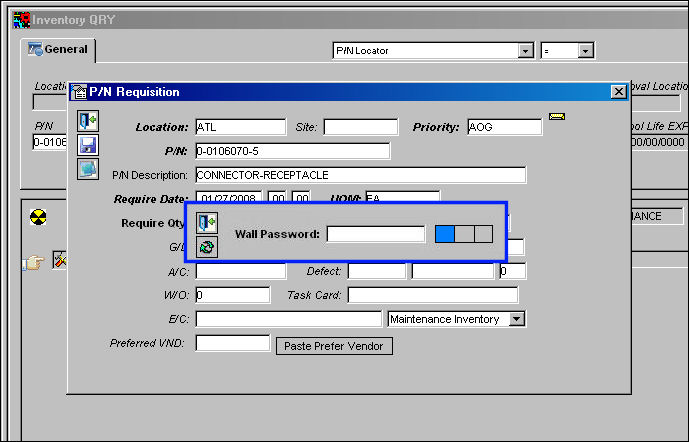Click the P/N Requisition title bar icon
Image resolution: width=689 pixels, height=442 pixels.
[x=79, y=92]
